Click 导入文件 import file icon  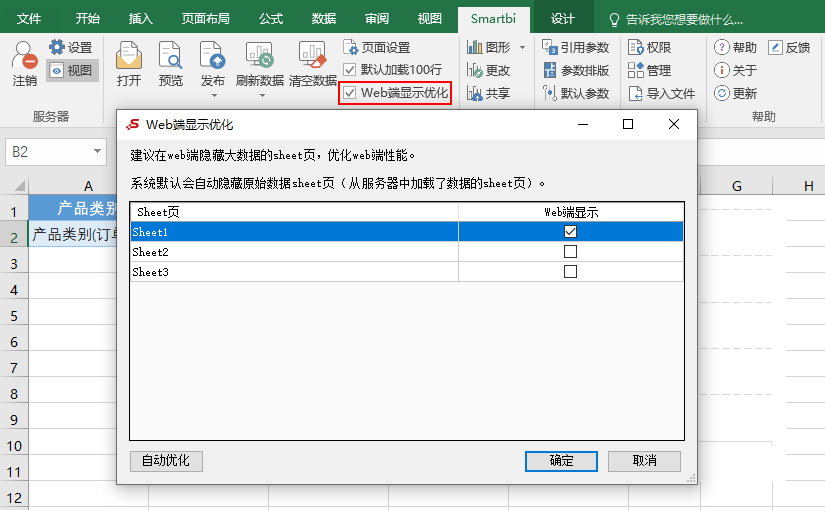pyautogui.click(x=635, y=93)
